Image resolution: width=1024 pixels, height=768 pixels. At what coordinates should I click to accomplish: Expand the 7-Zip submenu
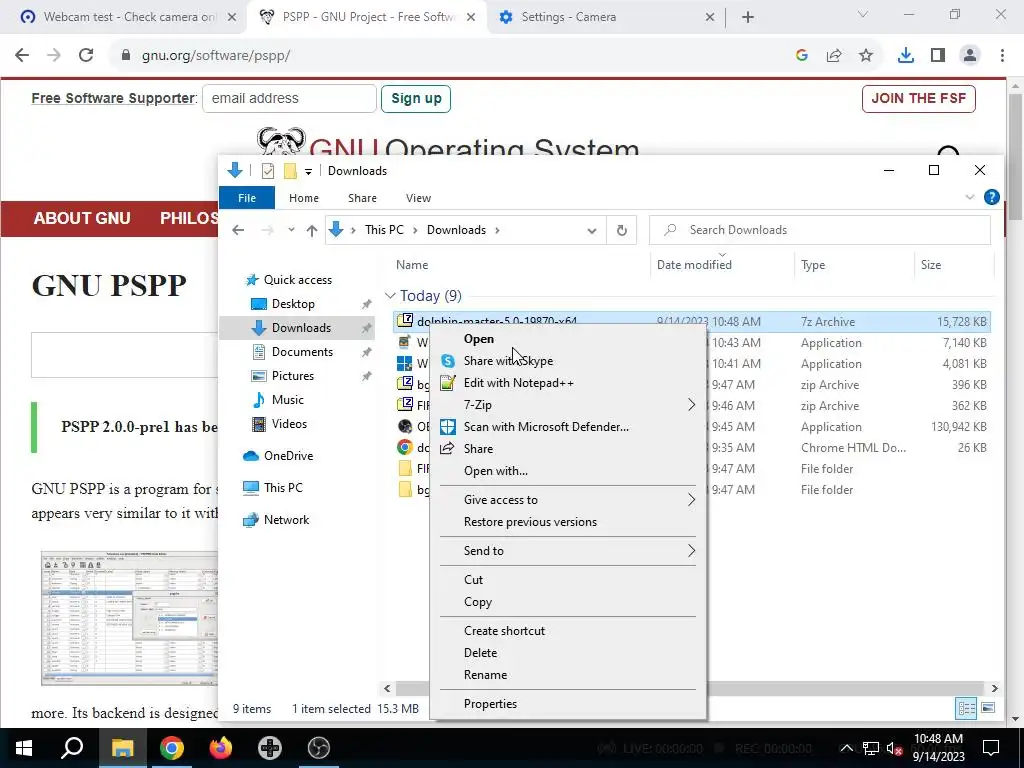568,405
